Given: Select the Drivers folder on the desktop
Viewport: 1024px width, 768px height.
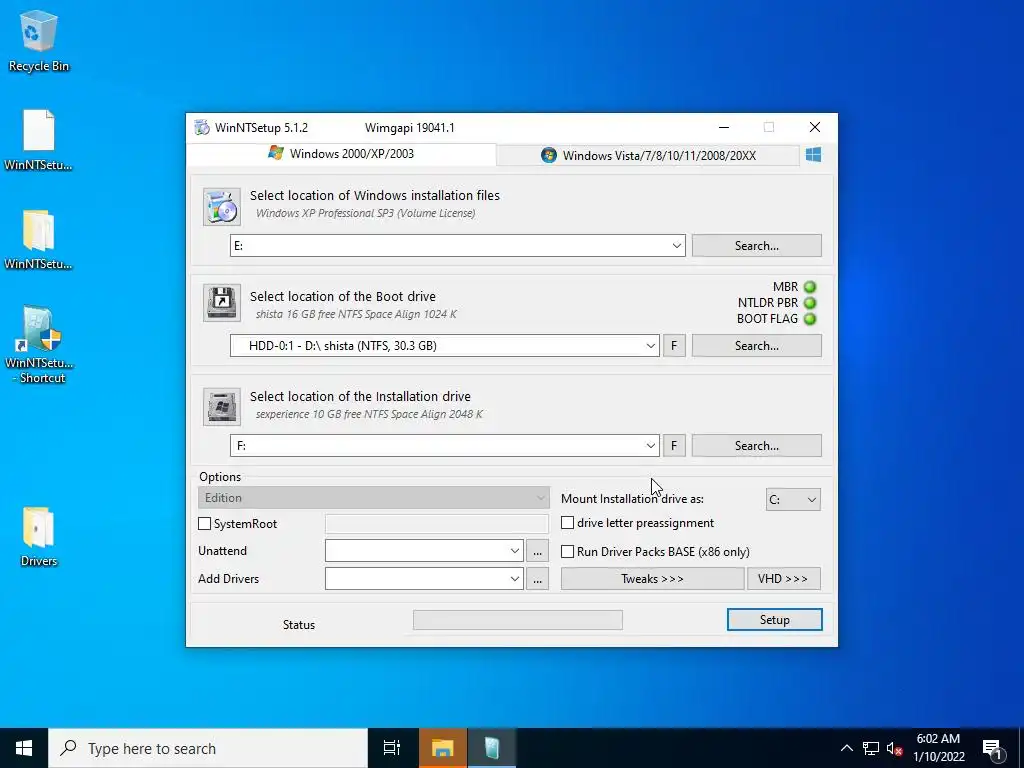Looking at the screenshot, I should (39, 537).
